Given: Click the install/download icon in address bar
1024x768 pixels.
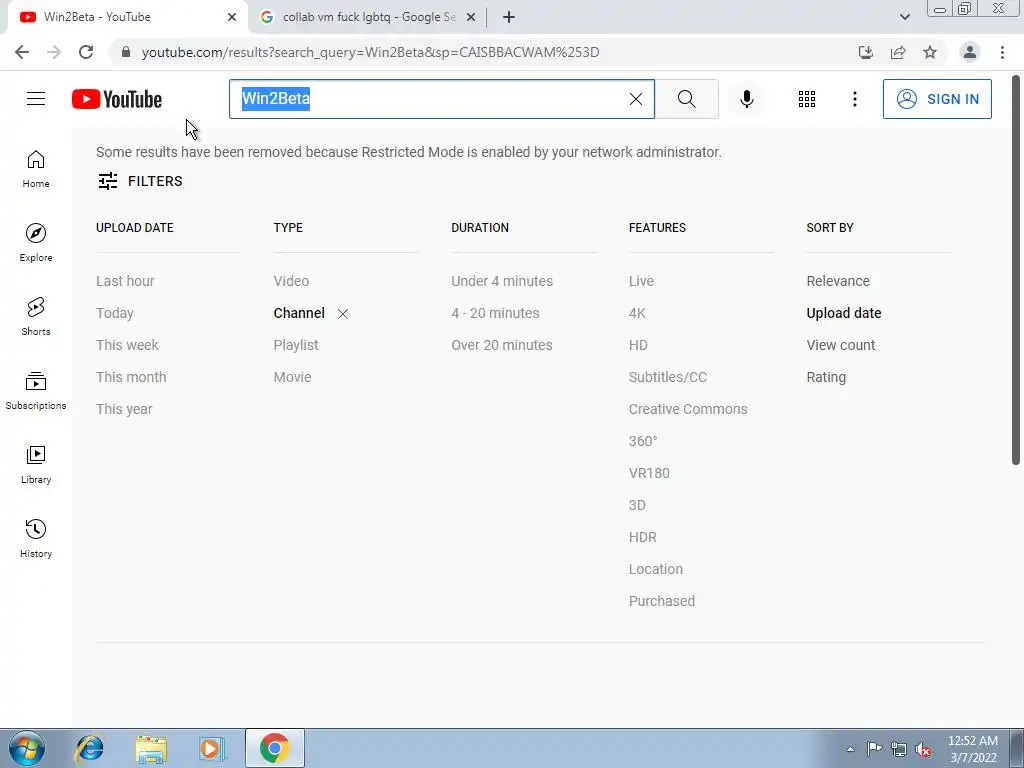Looking at the screenshot, I should (x=866, y=52).
